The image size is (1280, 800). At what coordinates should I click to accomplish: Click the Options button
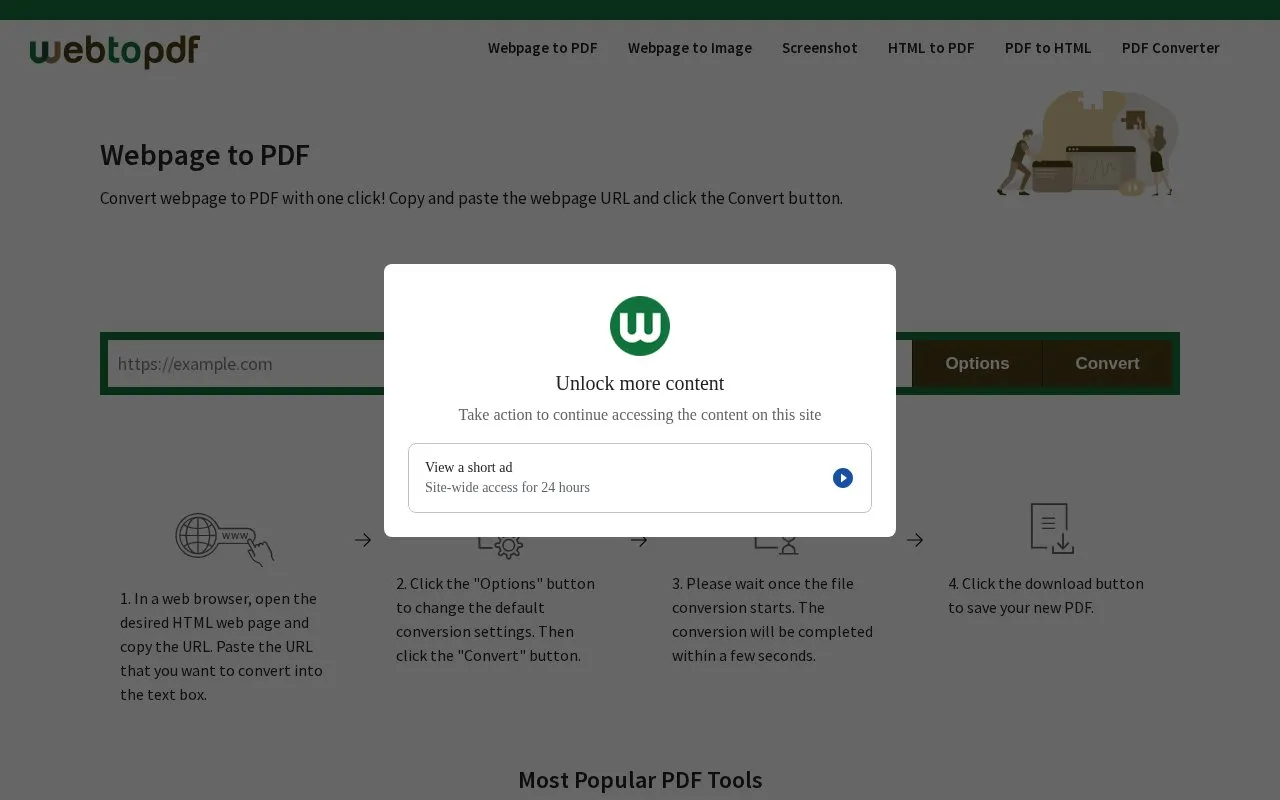(x=977, y=364)
